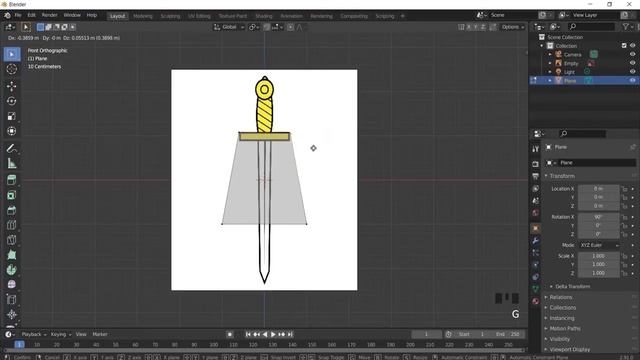Switch to the Sculpting workspace tab
640x360 pixels.
pyautogui.click(x=170, y=16)
